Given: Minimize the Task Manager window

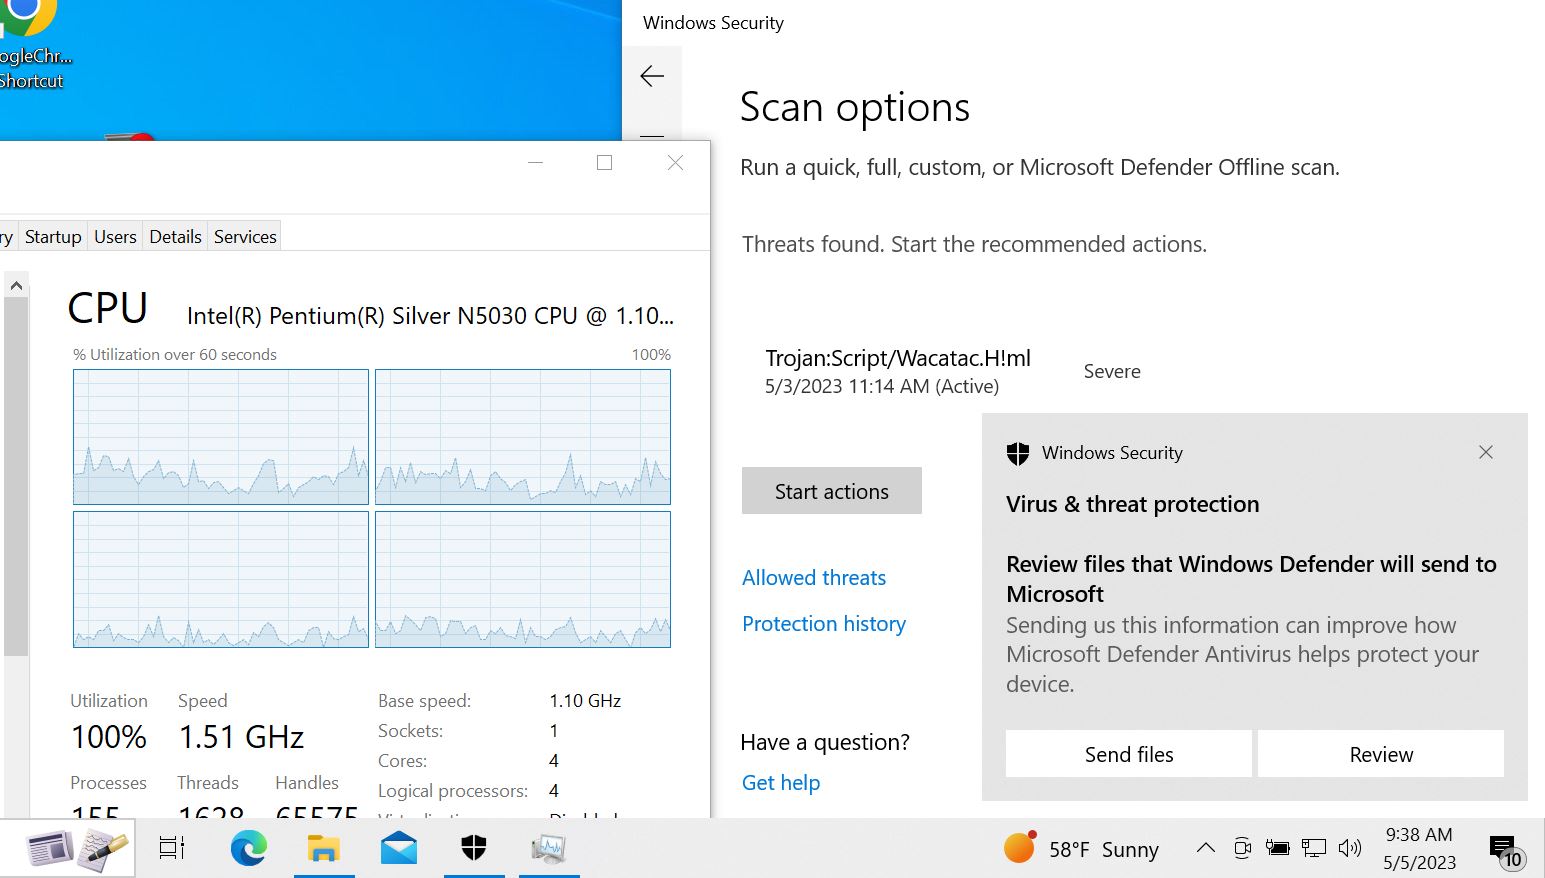Looking at the screenshot, I should tap(535, 162).
